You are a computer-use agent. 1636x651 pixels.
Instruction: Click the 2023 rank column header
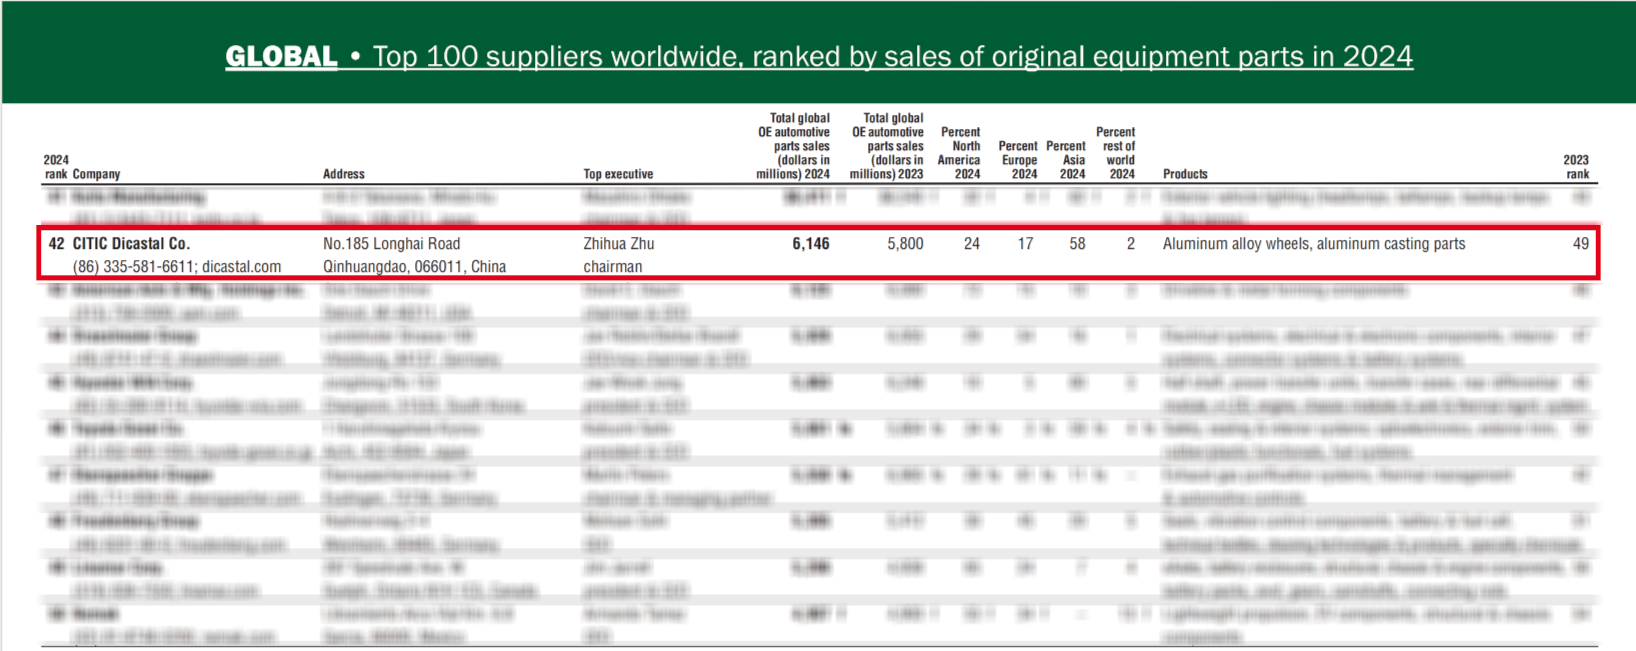(x=1576, y=167)
